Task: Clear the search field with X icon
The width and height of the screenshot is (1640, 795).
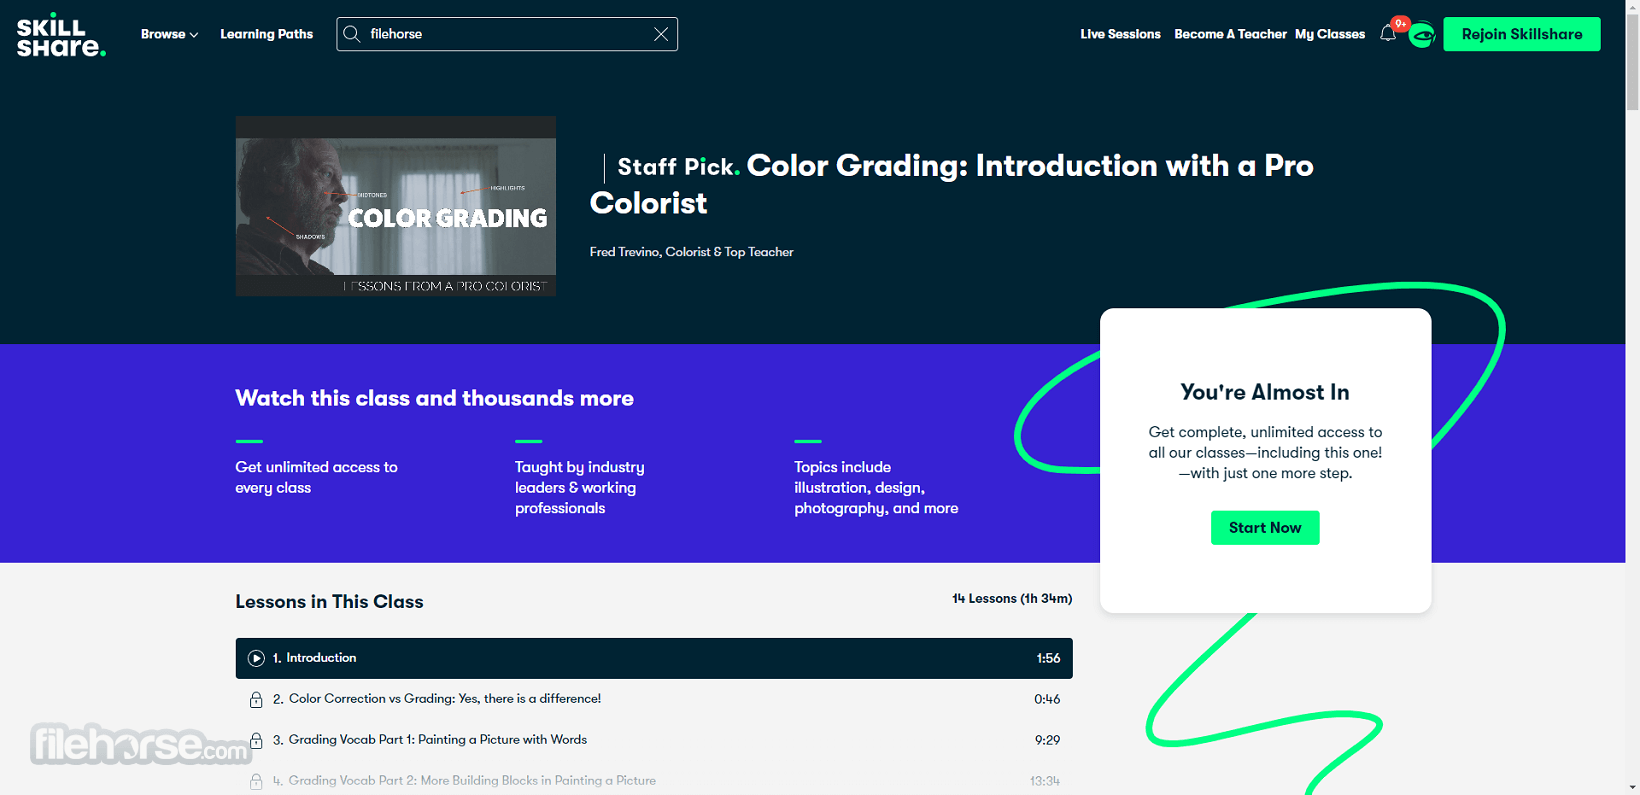Action: pos(661,34)
